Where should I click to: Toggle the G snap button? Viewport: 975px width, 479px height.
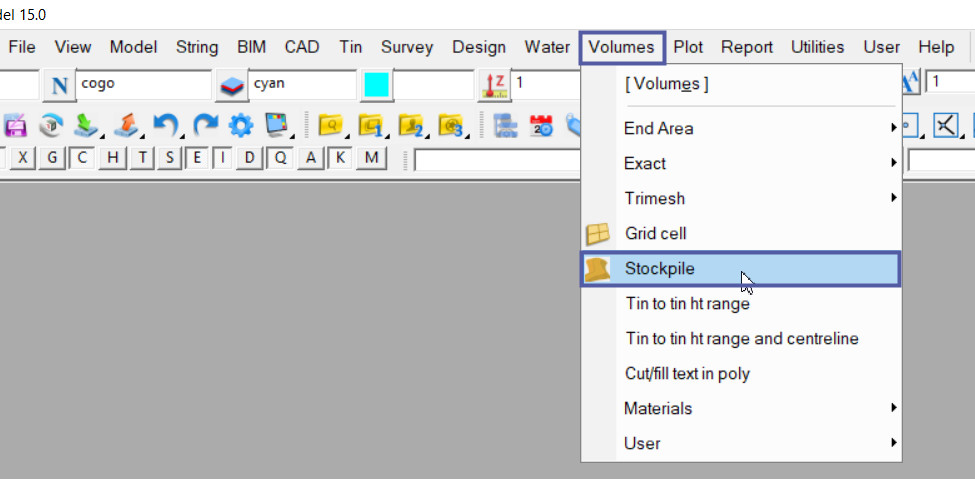52,158
